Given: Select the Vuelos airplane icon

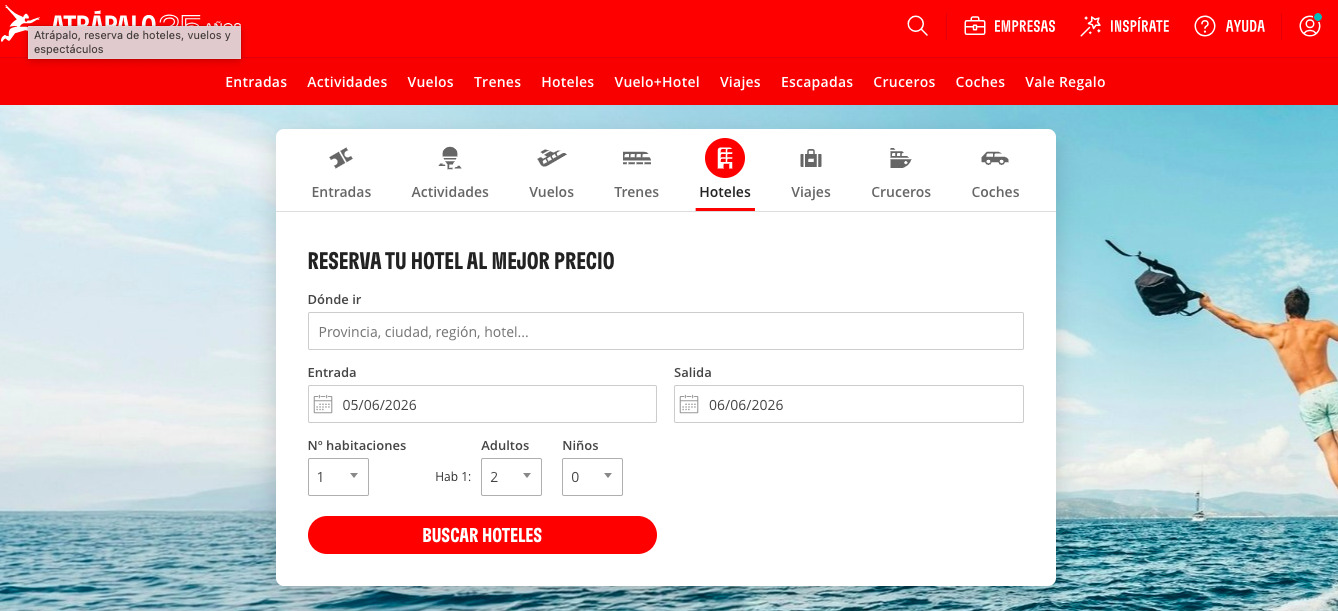Looking at the screenshot, I should click(552, 158).
